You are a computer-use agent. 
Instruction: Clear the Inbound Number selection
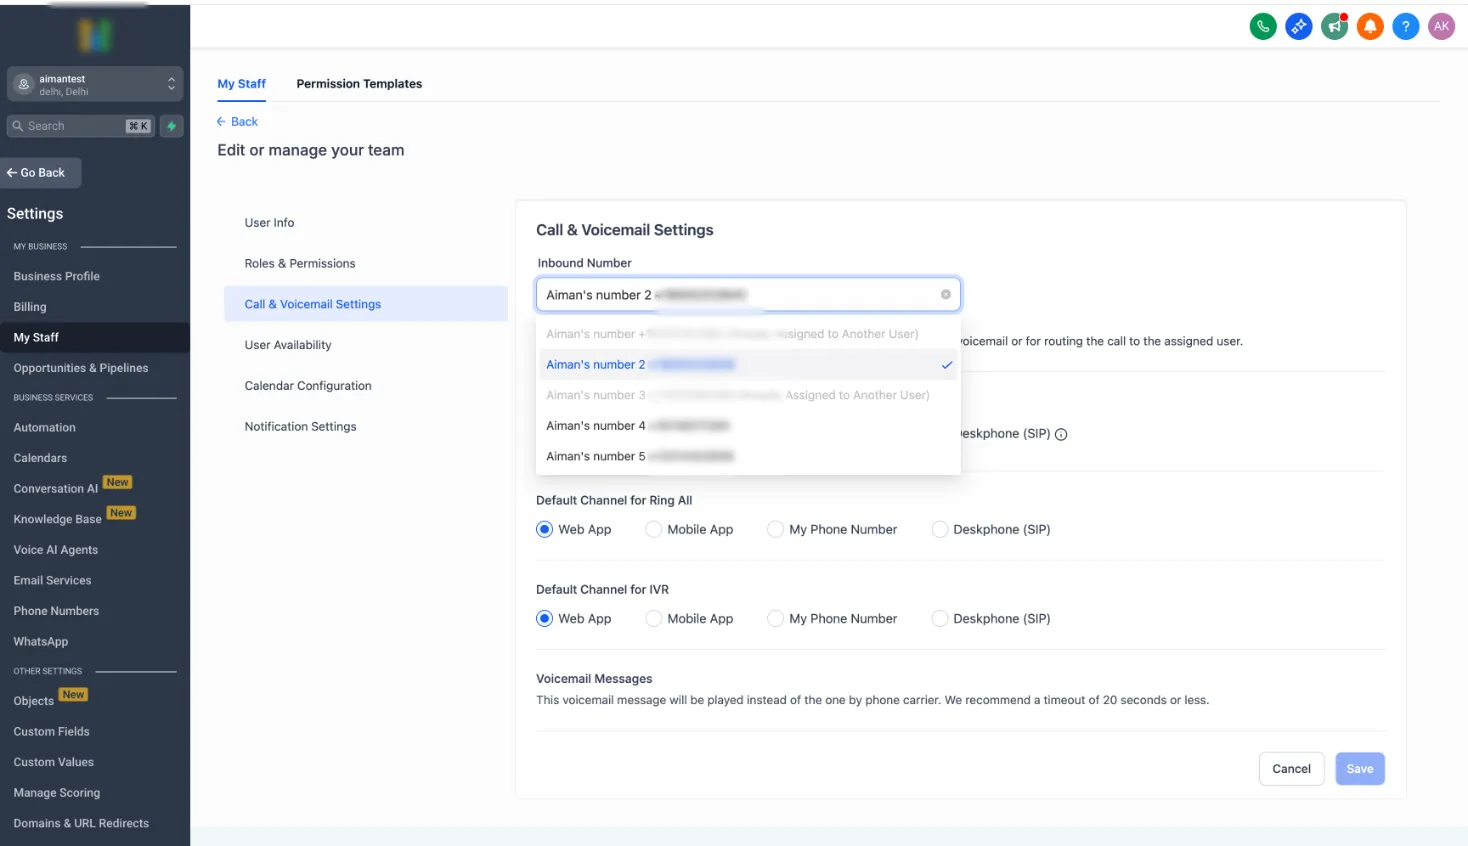tap(945, 295)
